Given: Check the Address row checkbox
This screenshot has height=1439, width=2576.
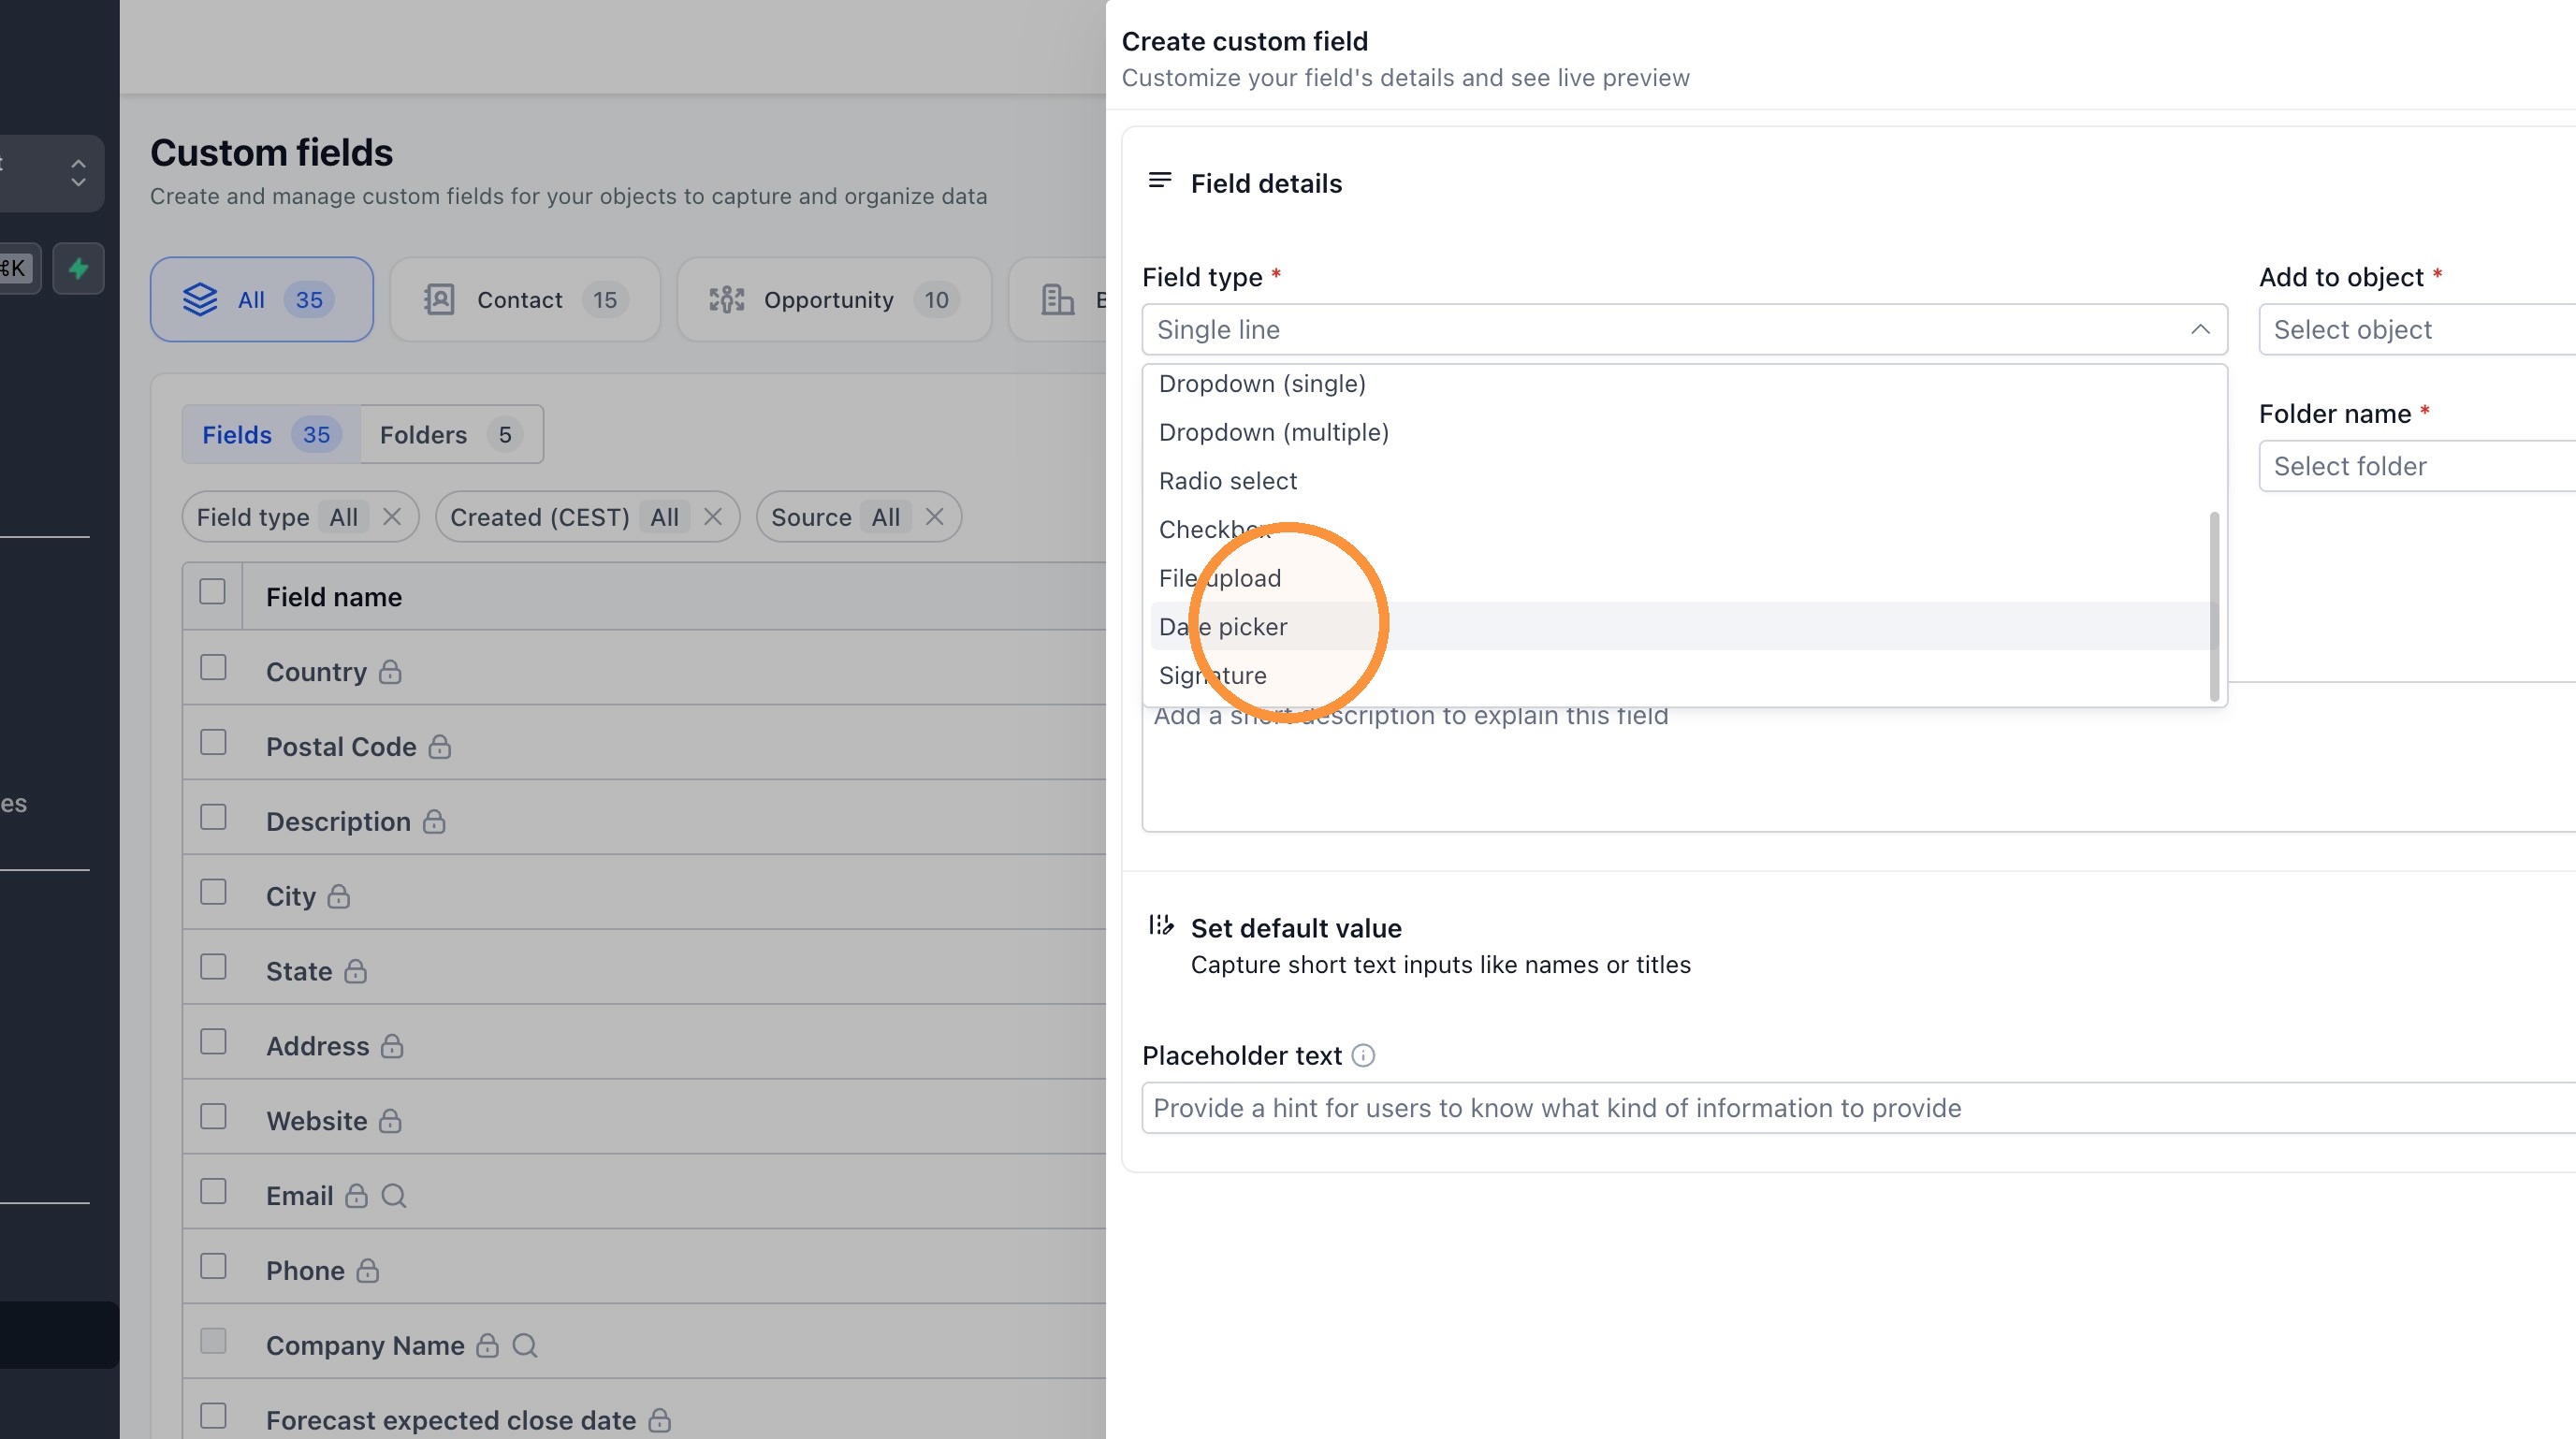Looking at the screenshot, I should (213, 1043).
